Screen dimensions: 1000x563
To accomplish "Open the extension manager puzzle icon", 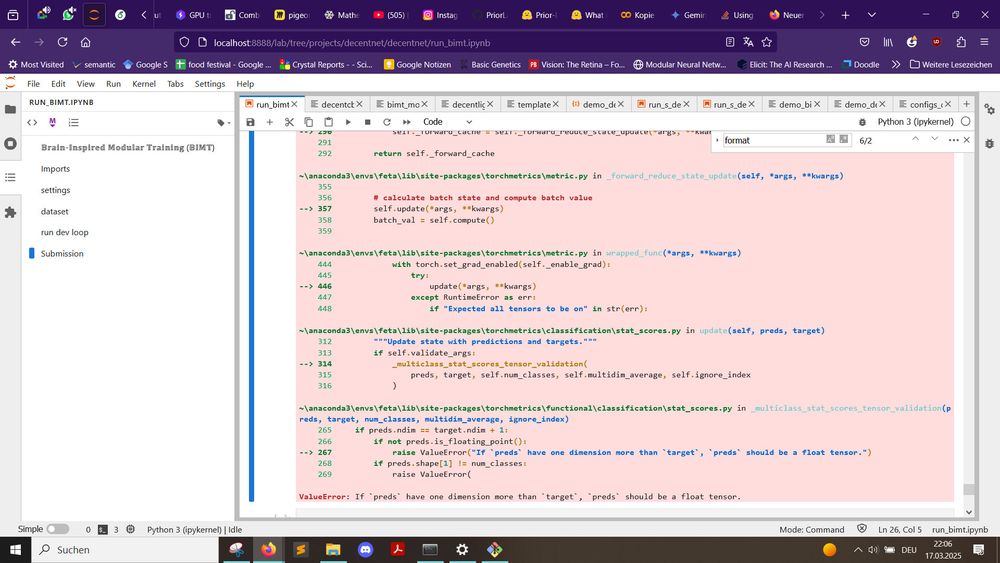I will 10,212.
